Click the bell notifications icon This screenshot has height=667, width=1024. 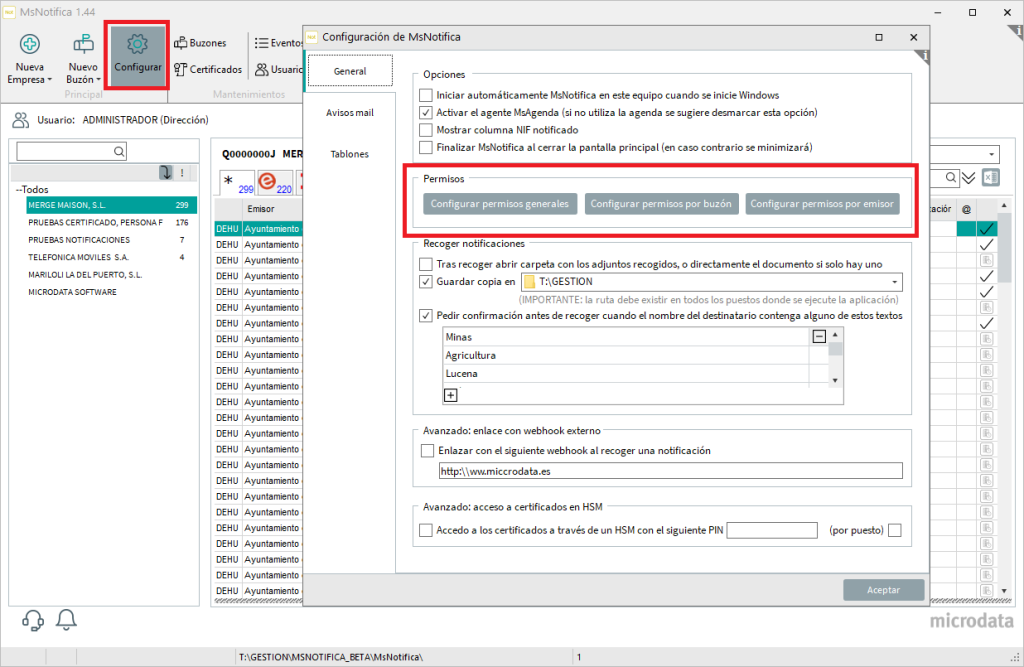point(66,619)
